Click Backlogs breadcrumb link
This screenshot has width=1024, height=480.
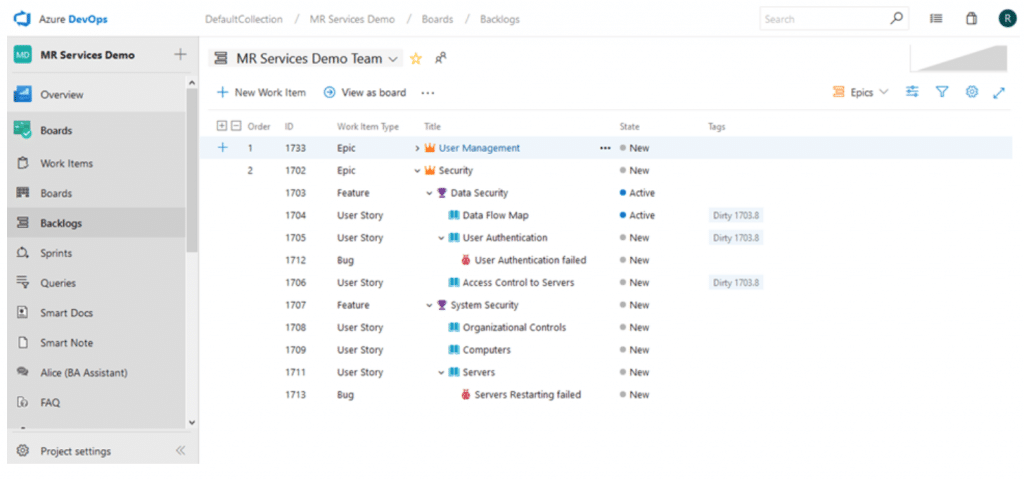(500, 19)
